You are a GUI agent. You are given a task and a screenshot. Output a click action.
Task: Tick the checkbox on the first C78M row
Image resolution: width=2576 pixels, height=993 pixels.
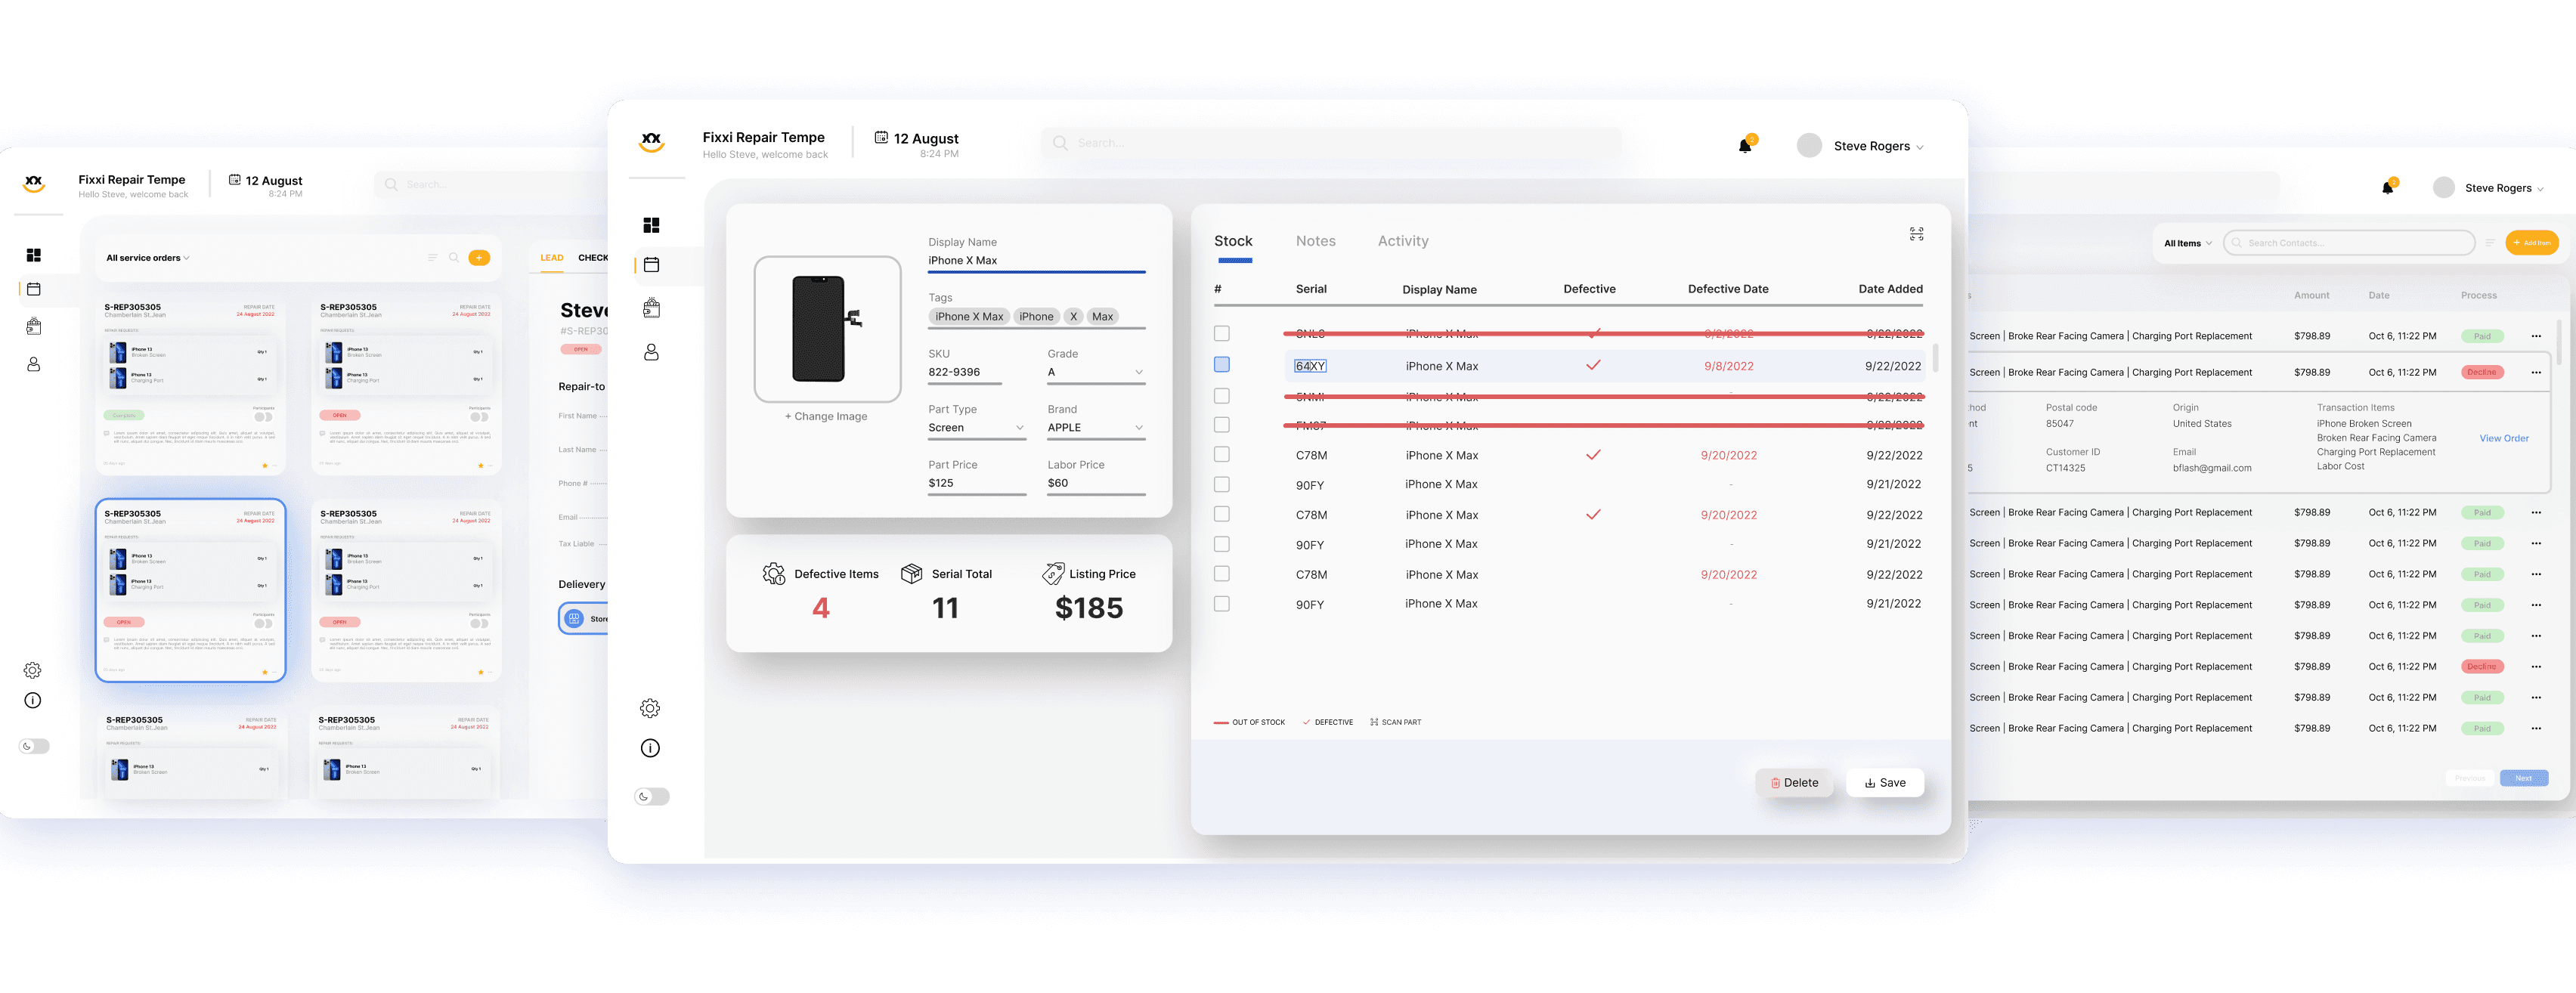tap(1221, 454)
